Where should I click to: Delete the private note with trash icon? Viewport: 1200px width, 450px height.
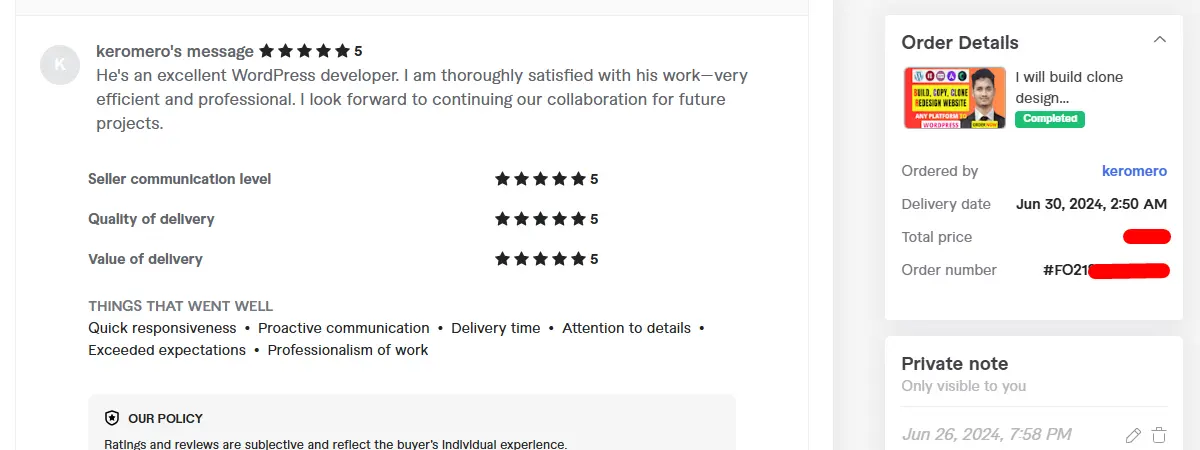1159,435
